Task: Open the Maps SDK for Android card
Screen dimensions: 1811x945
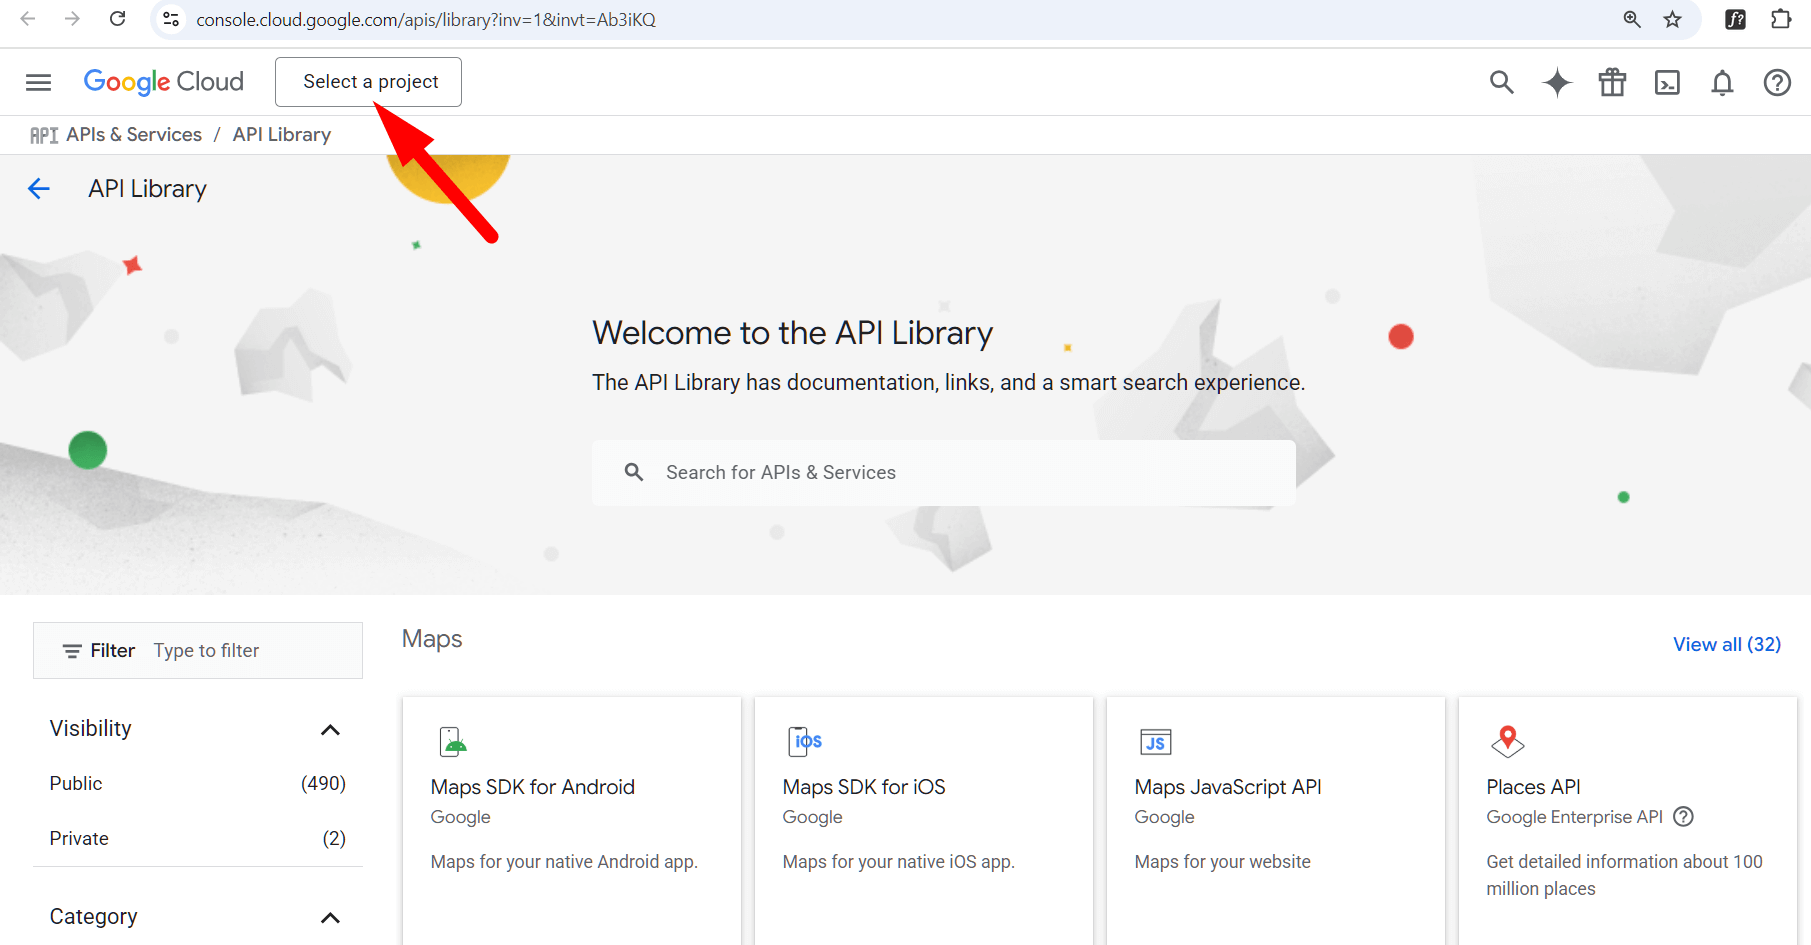Action: click(x=571, y=820)
